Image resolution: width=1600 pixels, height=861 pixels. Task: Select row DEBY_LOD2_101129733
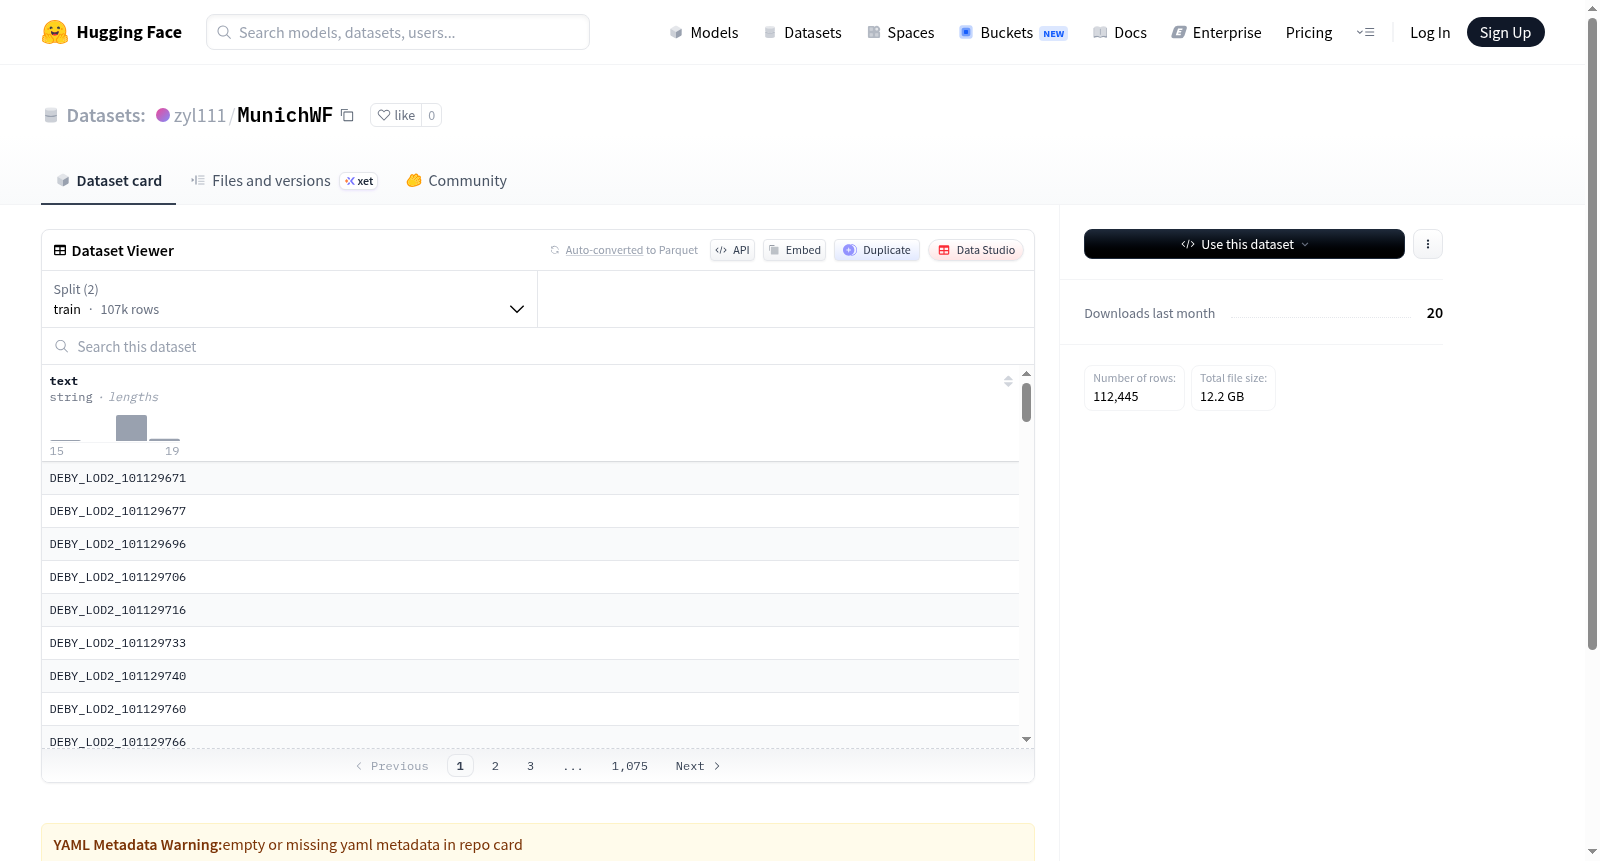click(530, 643)
